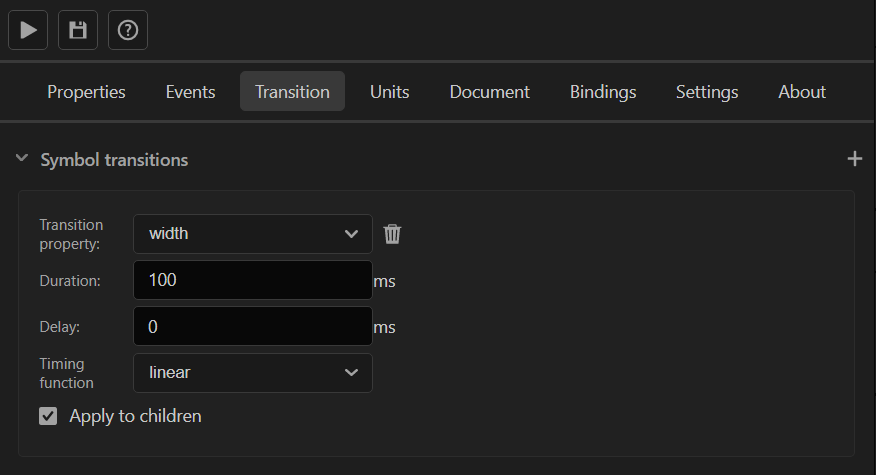Collapse the Symbol transitions section
This screenshot has height=475, width=876.
click(22, 159)
